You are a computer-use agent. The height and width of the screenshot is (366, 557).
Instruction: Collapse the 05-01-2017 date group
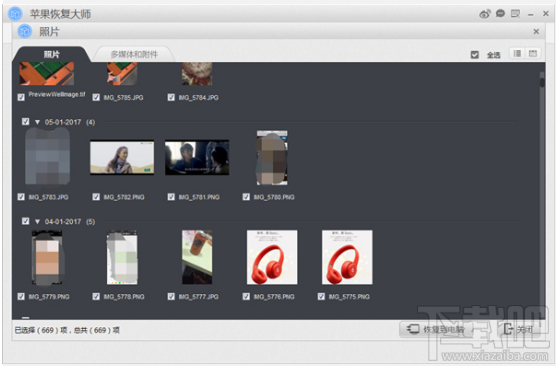pos(37,122)
